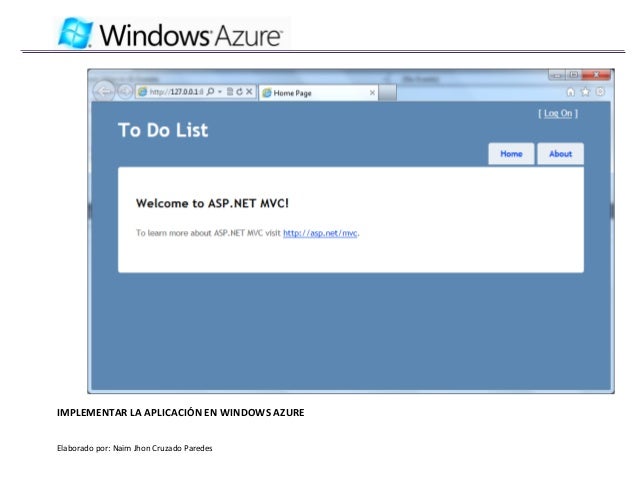Image resolution: width=638 pixels, height=493 pixels.
Task: Click the To Do List title
Action: click(x=163, y=130)
